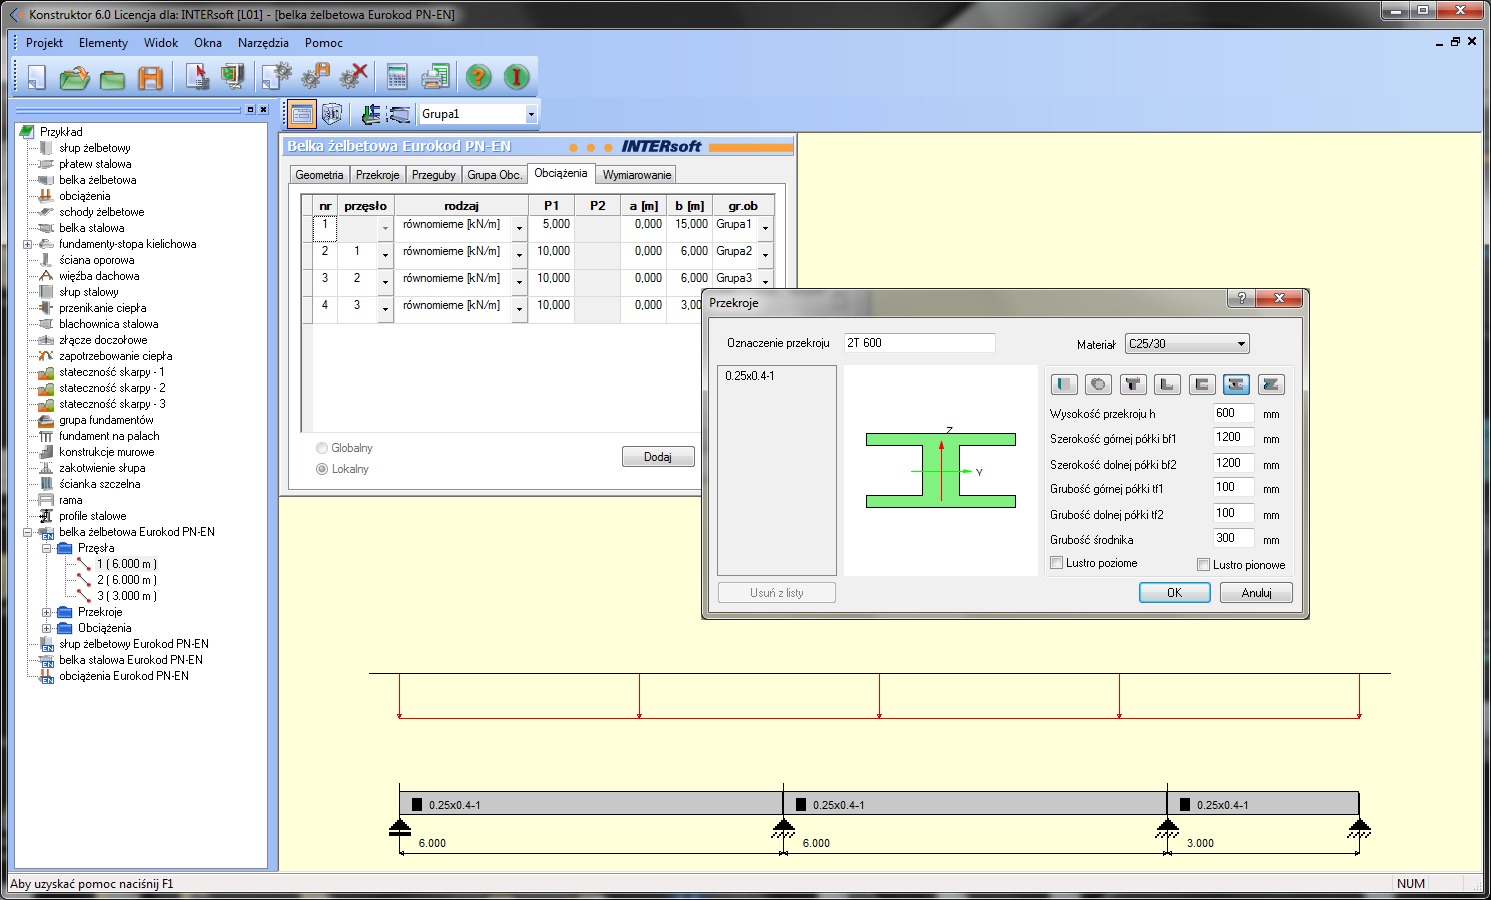Click the green monitor toolbar icon
Image resolution: width=1491 pixels, height=900 pixels.
click(x=233, y=77)
